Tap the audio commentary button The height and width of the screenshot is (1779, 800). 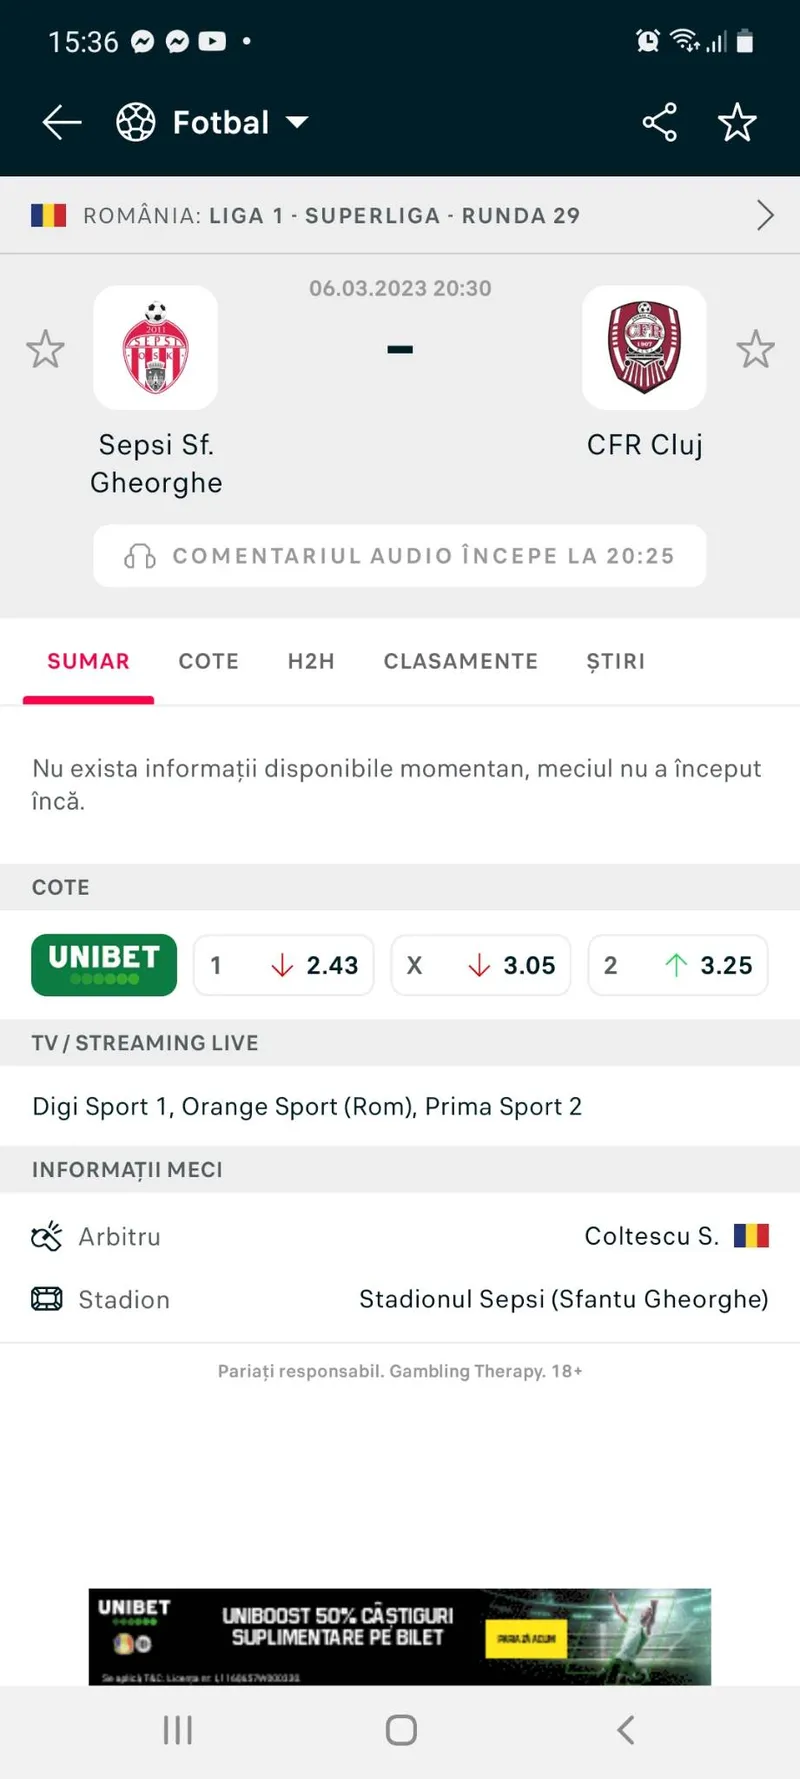tap(400, 556)
